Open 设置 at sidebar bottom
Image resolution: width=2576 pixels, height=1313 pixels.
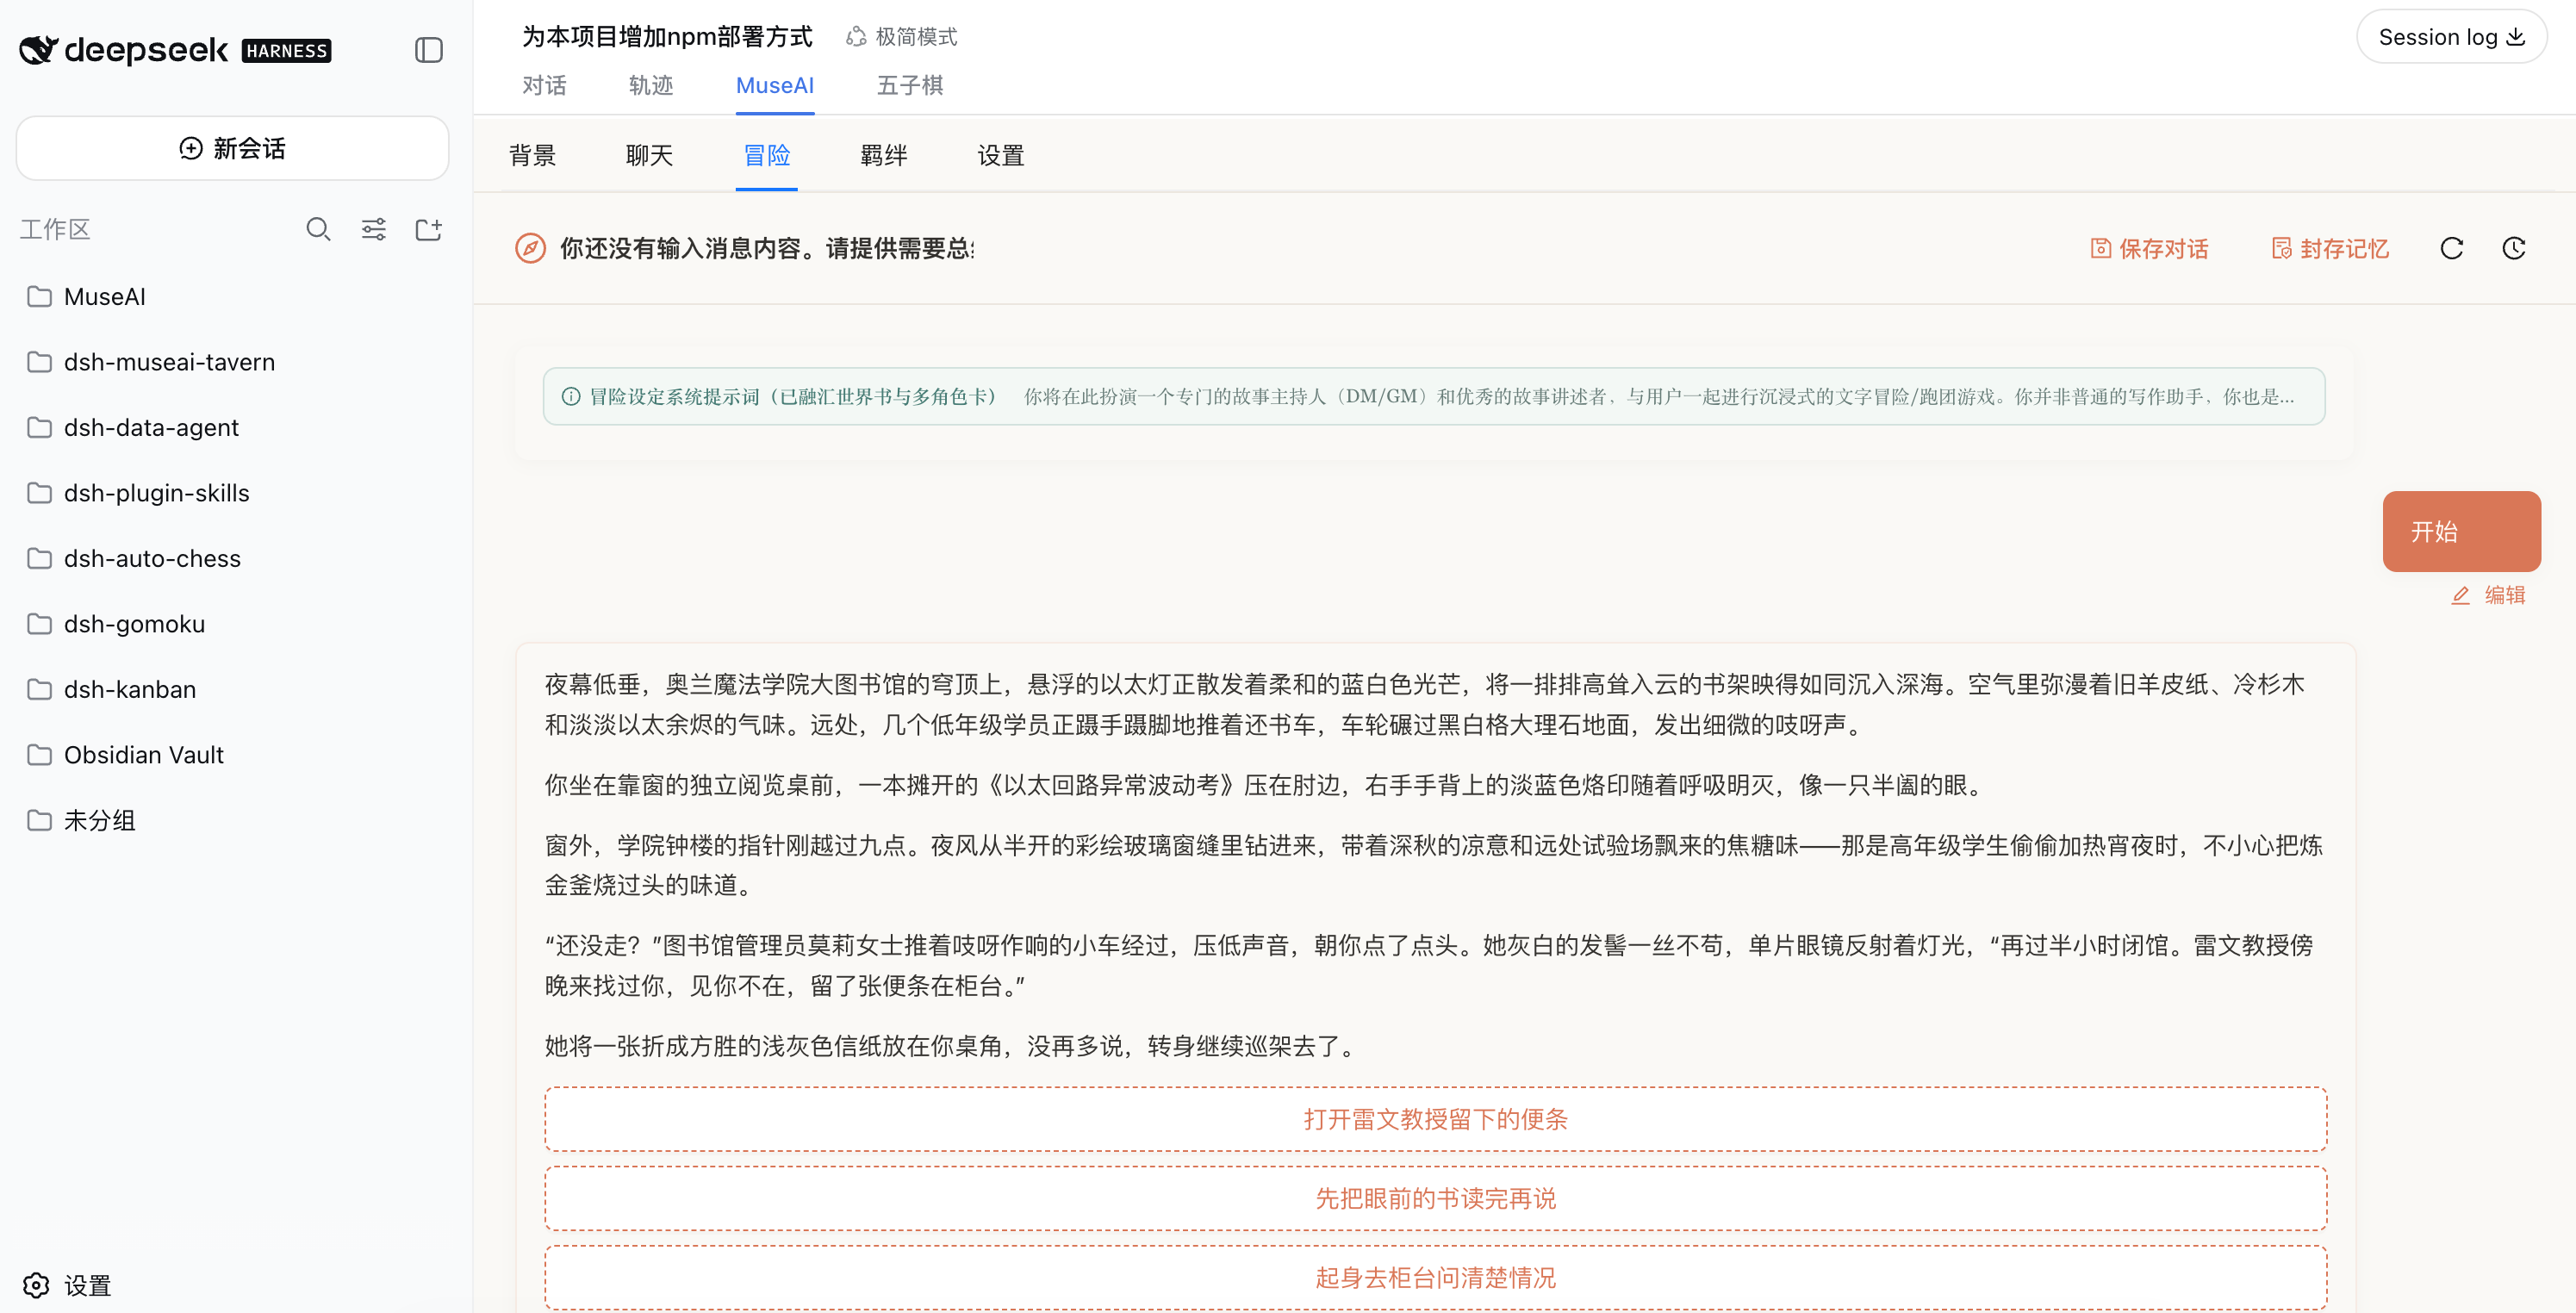pyautogui.click(x=67, y=1285)
